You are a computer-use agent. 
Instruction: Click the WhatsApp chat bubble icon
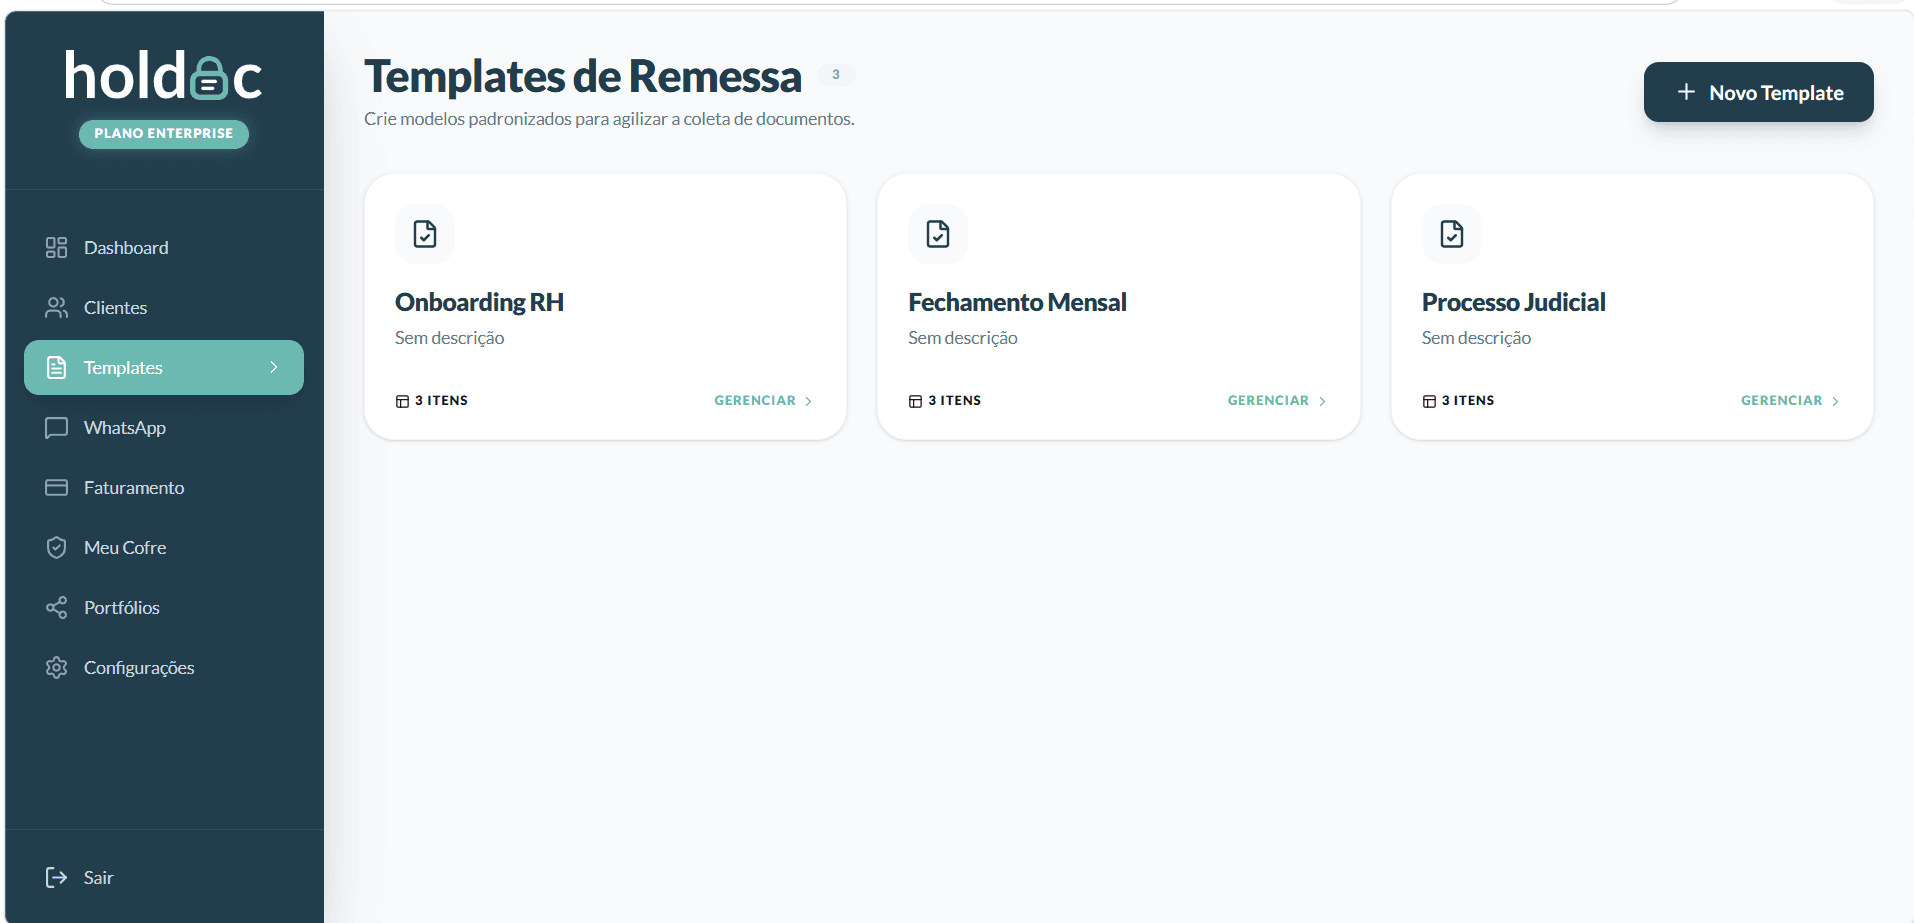click(56, 428)
